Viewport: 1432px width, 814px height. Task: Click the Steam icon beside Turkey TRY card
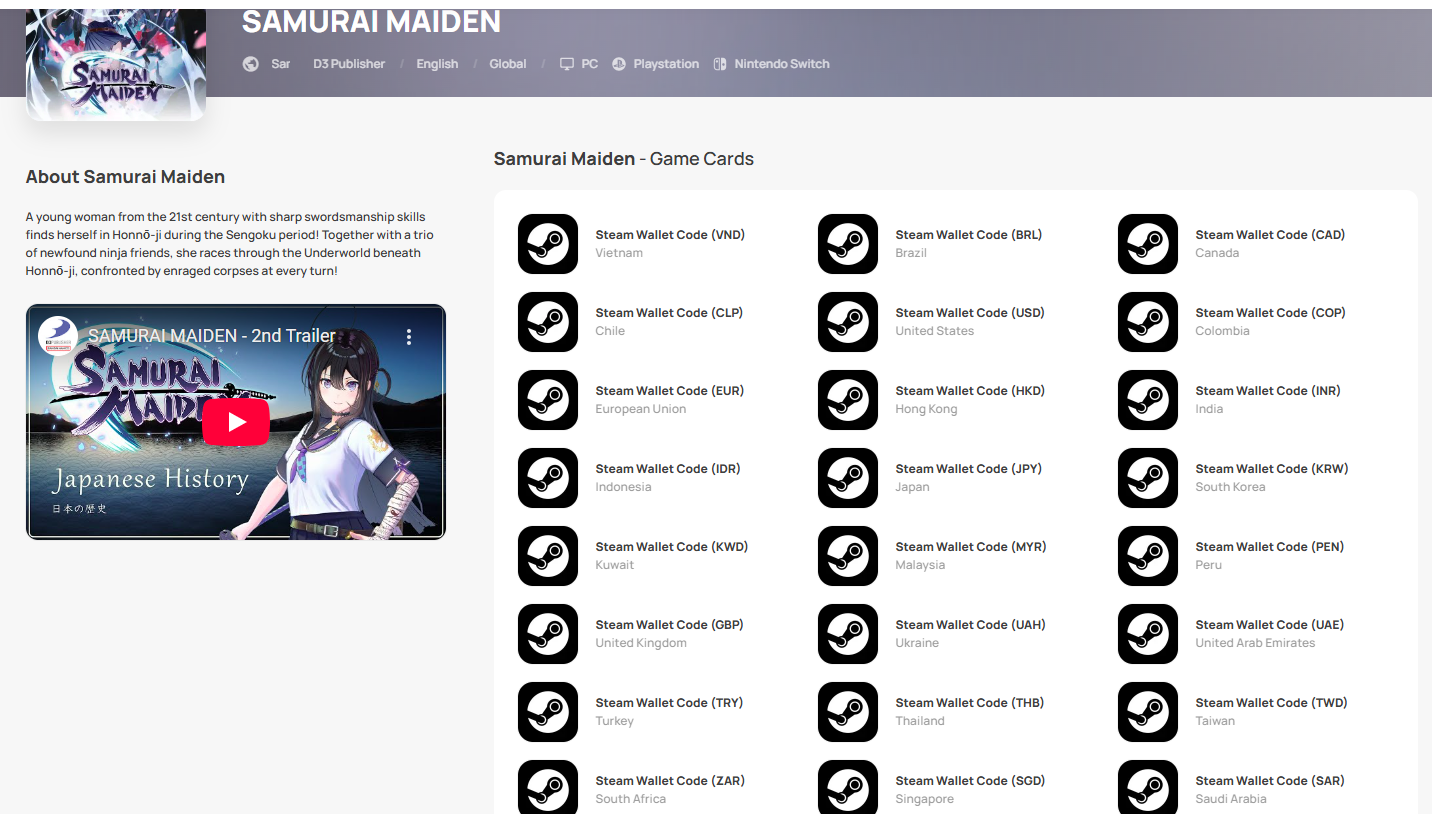coord(548,712)
